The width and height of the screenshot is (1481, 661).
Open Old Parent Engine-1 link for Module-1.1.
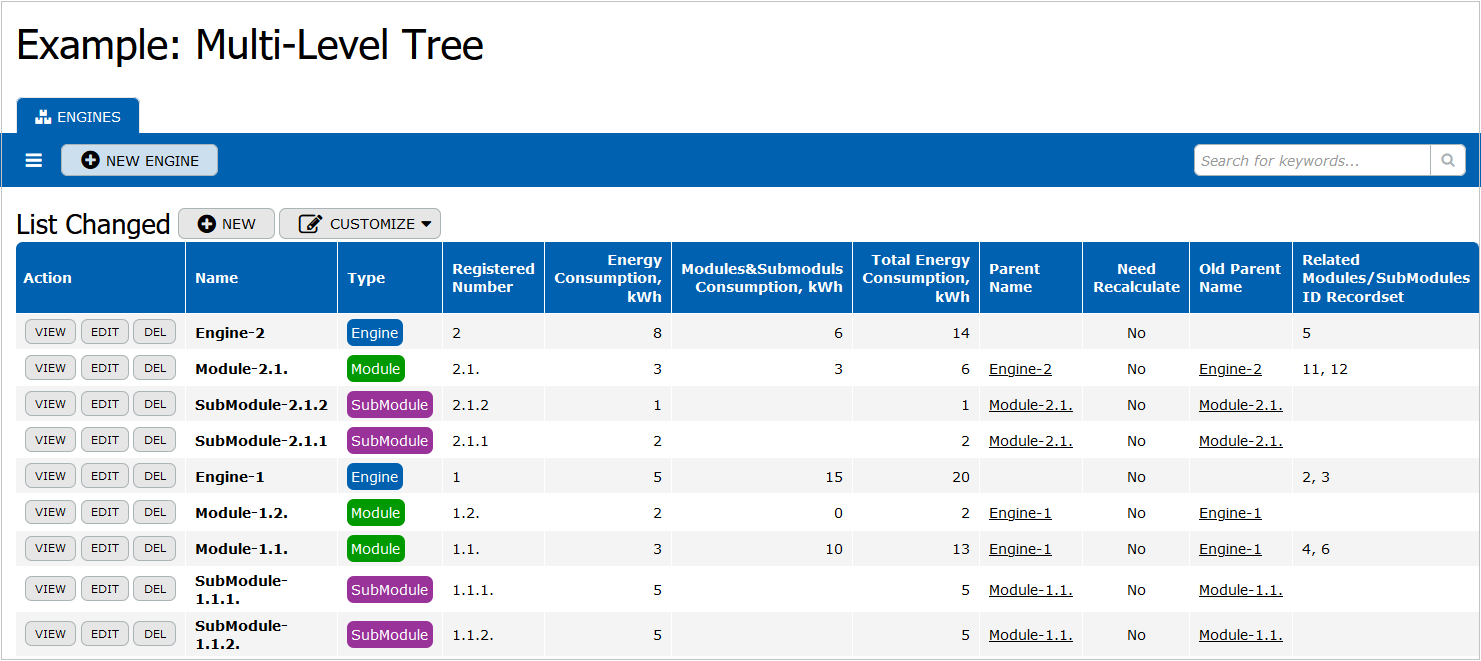(x=1230, y=549)
